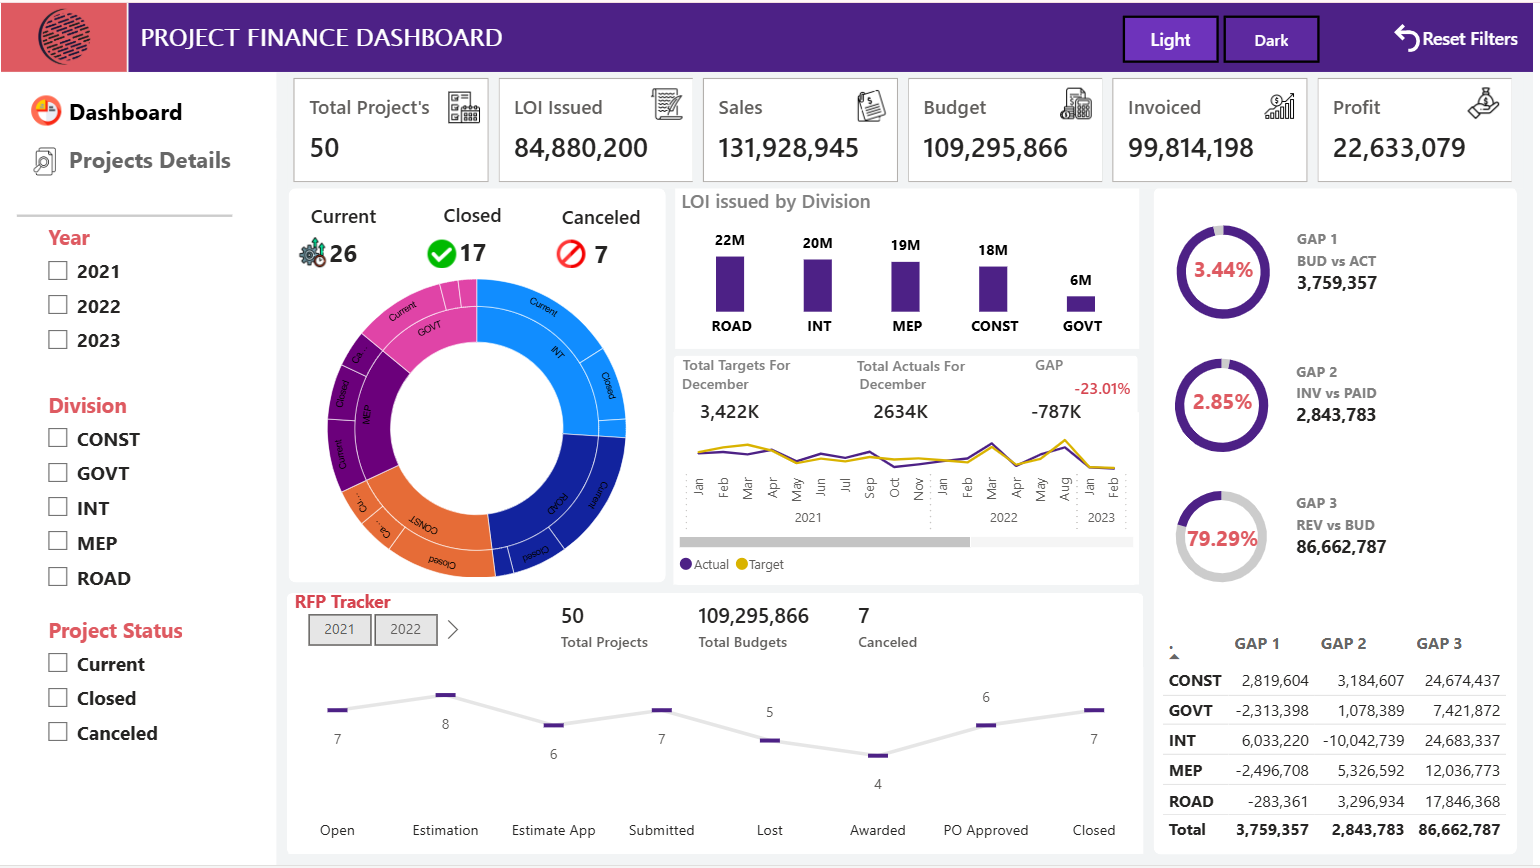Switch to Light theme

[x=1170, y=39]
